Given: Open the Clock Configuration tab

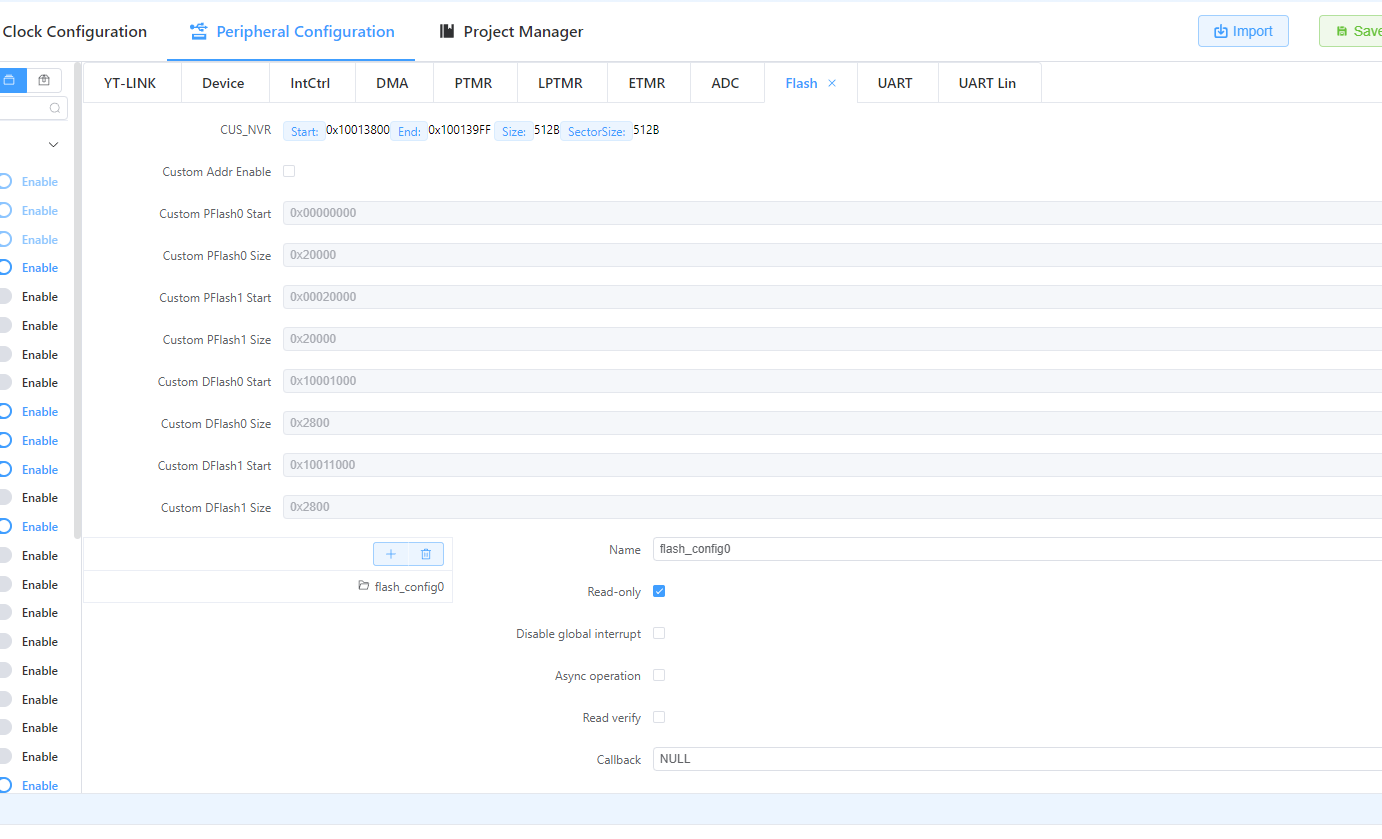Looking at the screenshot, I should [75, 31].
